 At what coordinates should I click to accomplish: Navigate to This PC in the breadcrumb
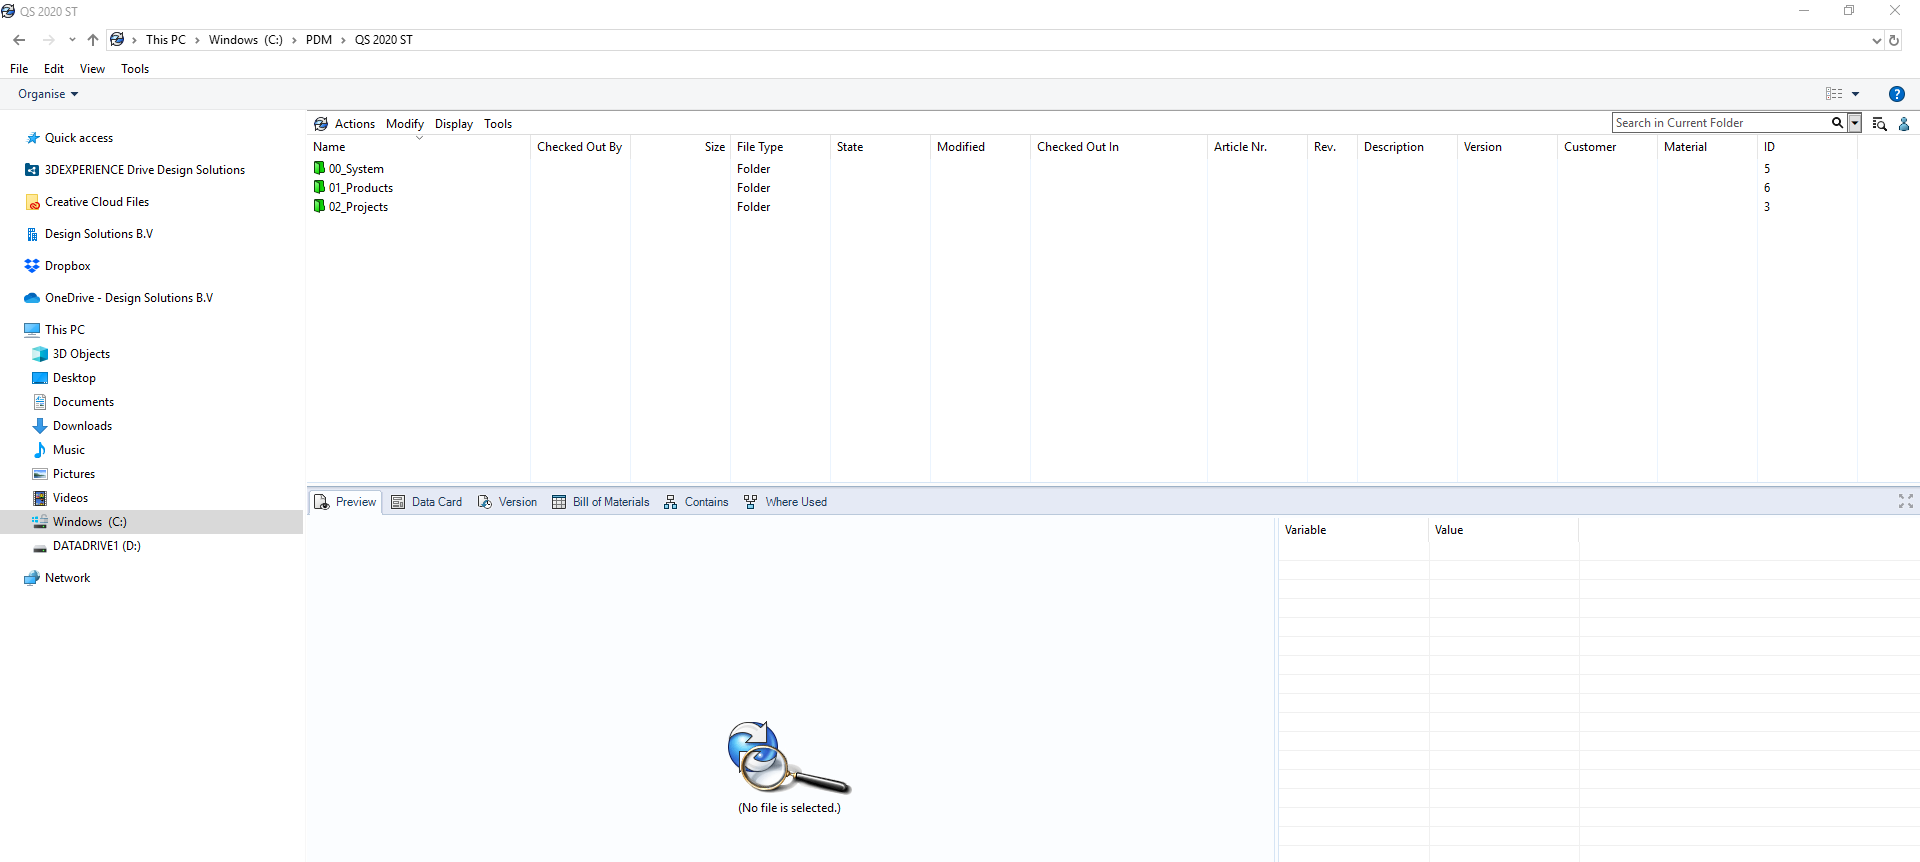click(166, 40)
